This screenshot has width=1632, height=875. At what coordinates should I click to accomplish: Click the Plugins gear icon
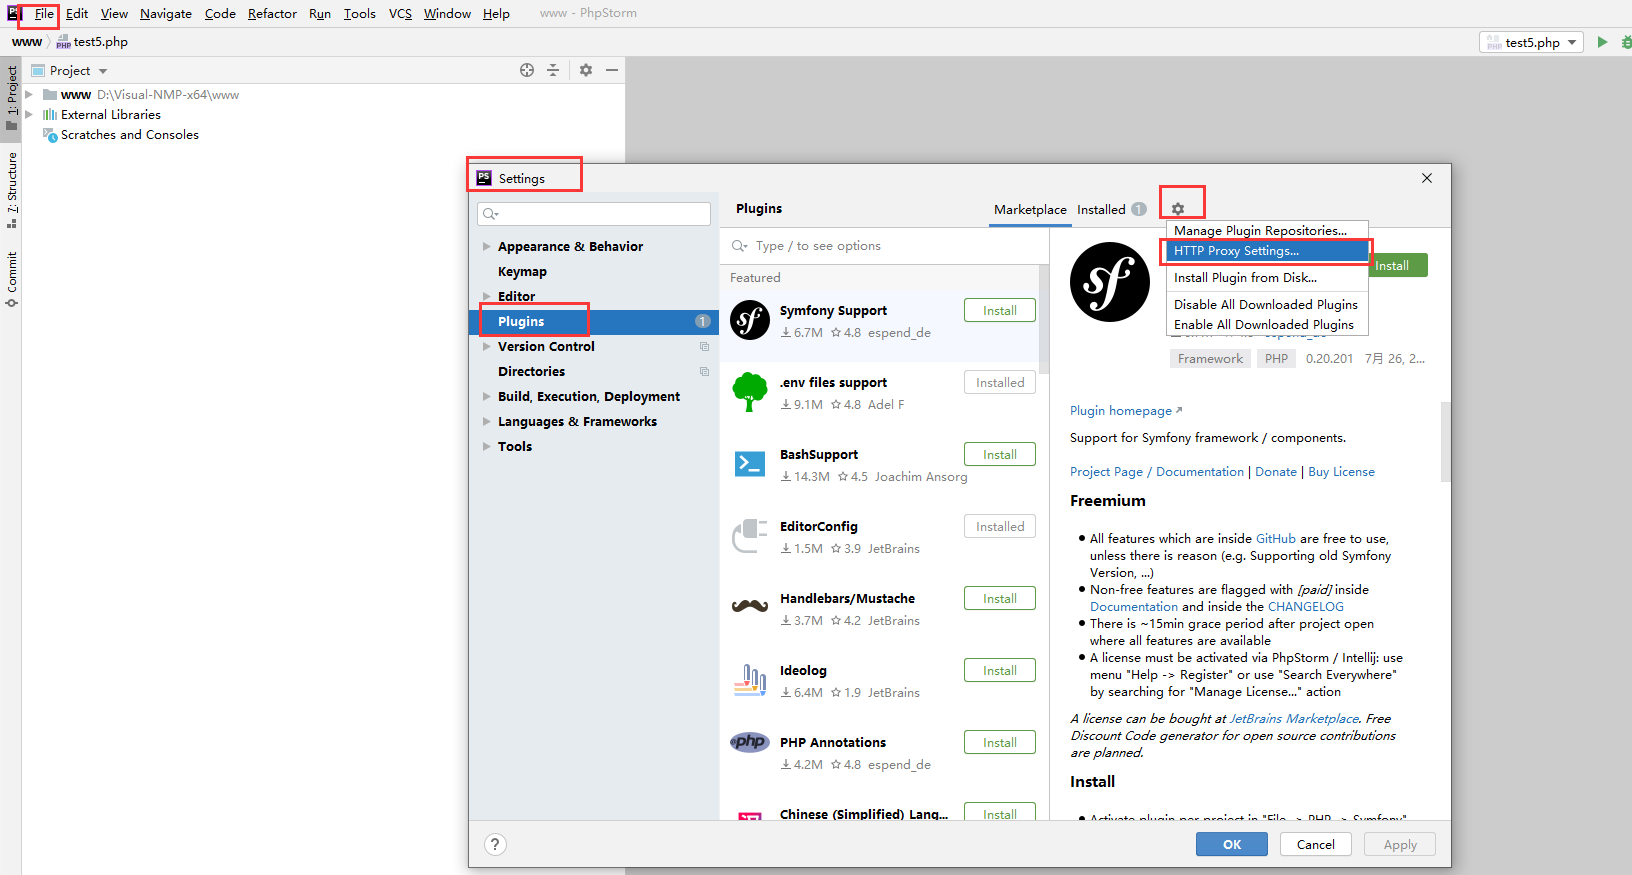[1178, 209]
